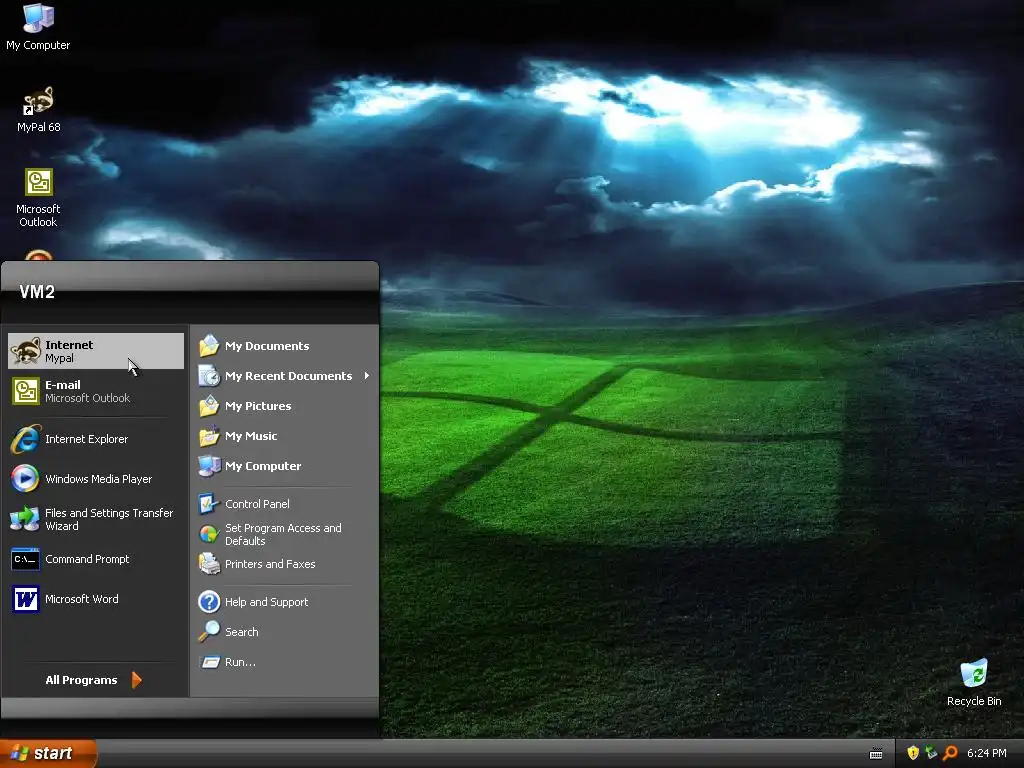Open Command Prompt from the start menu
This screenshot has width=1024, height=768.
[x=96, y=559]
